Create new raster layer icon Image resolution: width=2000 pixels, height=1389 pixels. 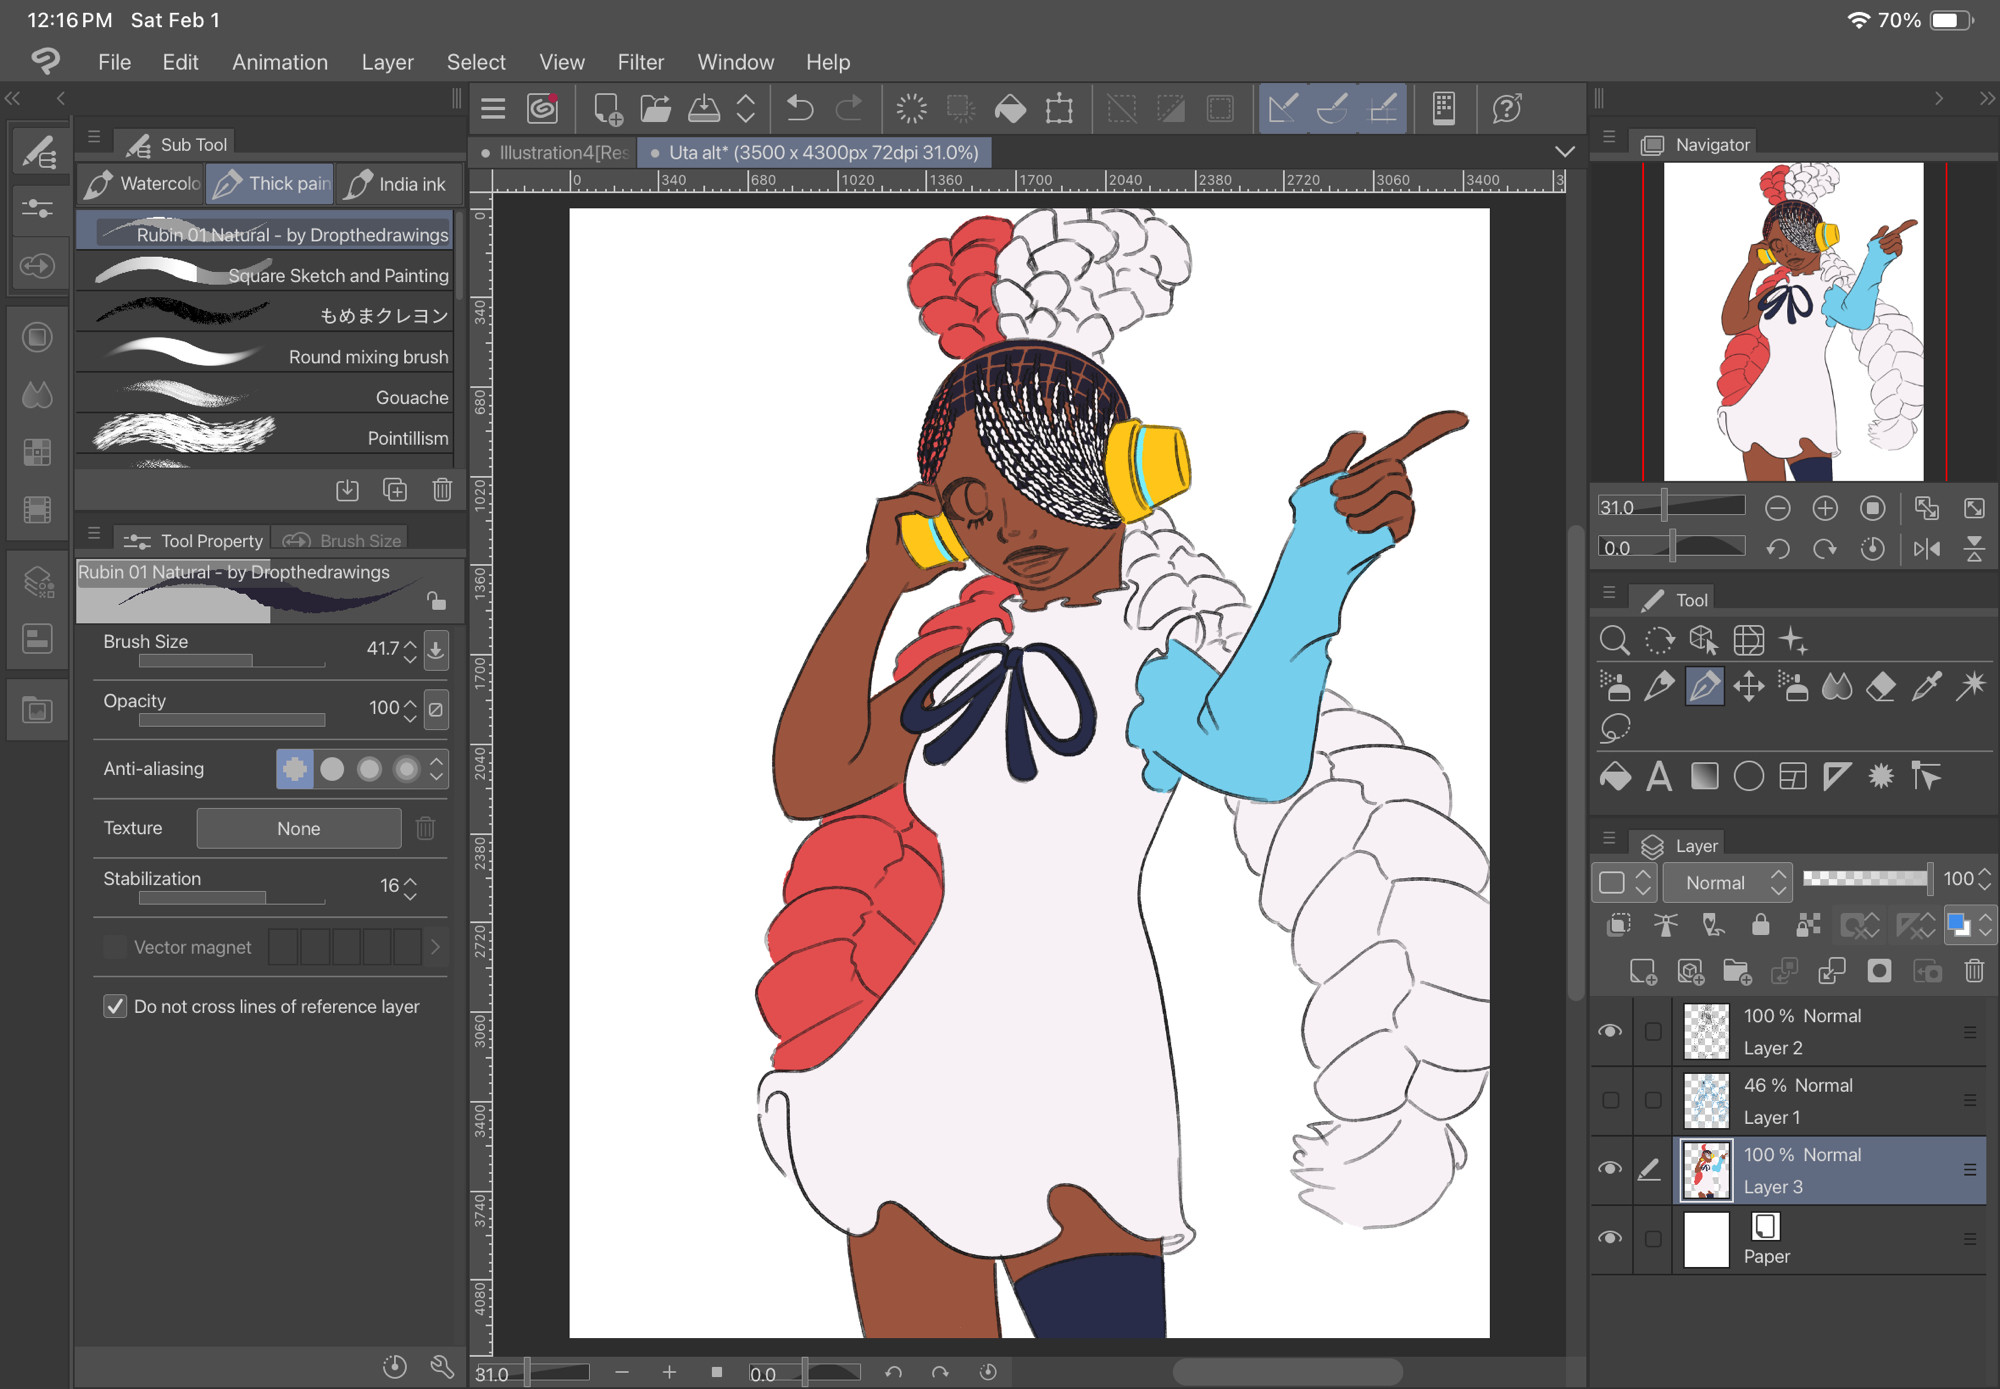coord(1643,971)
